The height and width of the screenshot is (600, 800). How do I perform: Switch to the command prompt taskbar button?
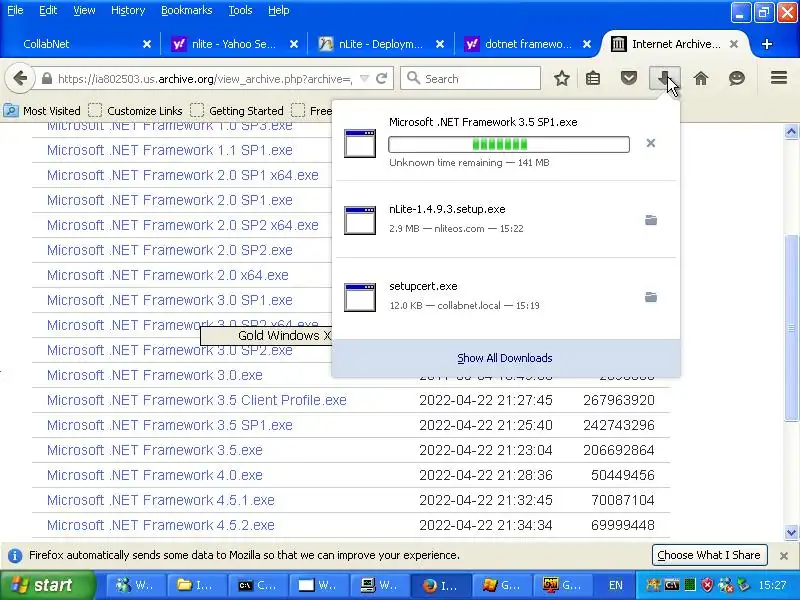point(259,585)
